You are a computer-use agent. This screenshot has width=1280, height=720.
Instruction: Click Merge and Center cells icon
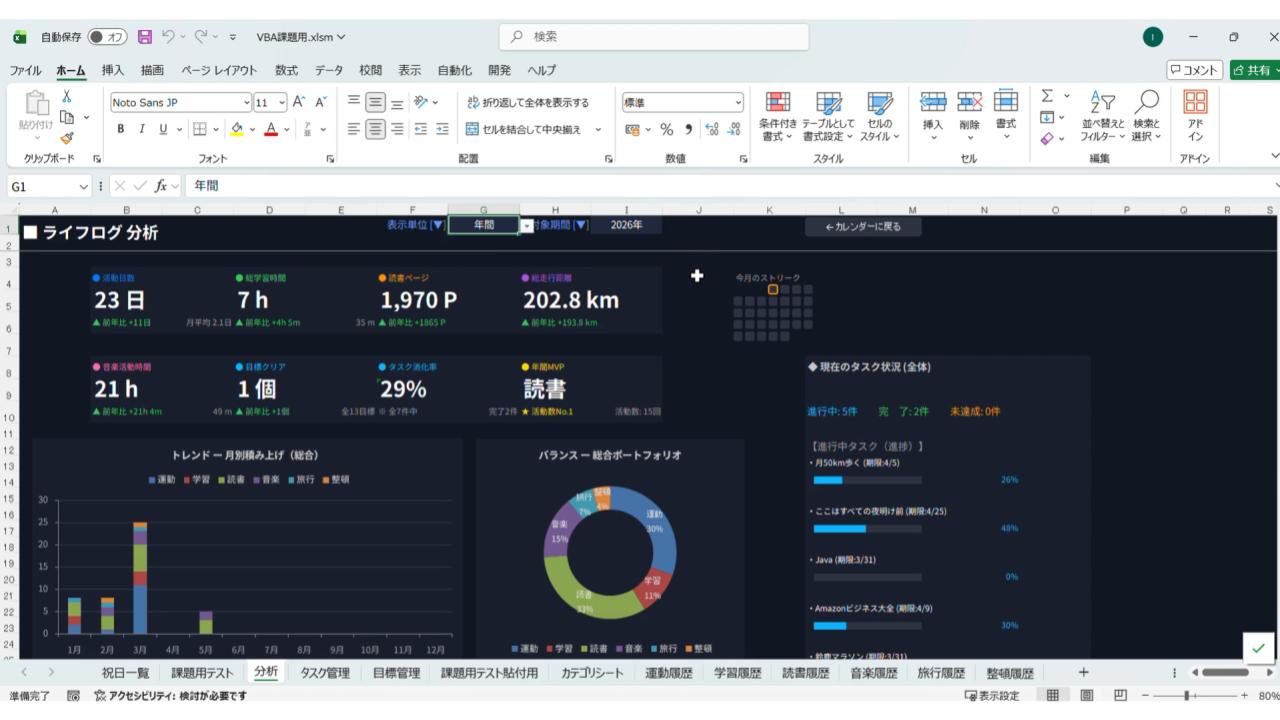528,129
